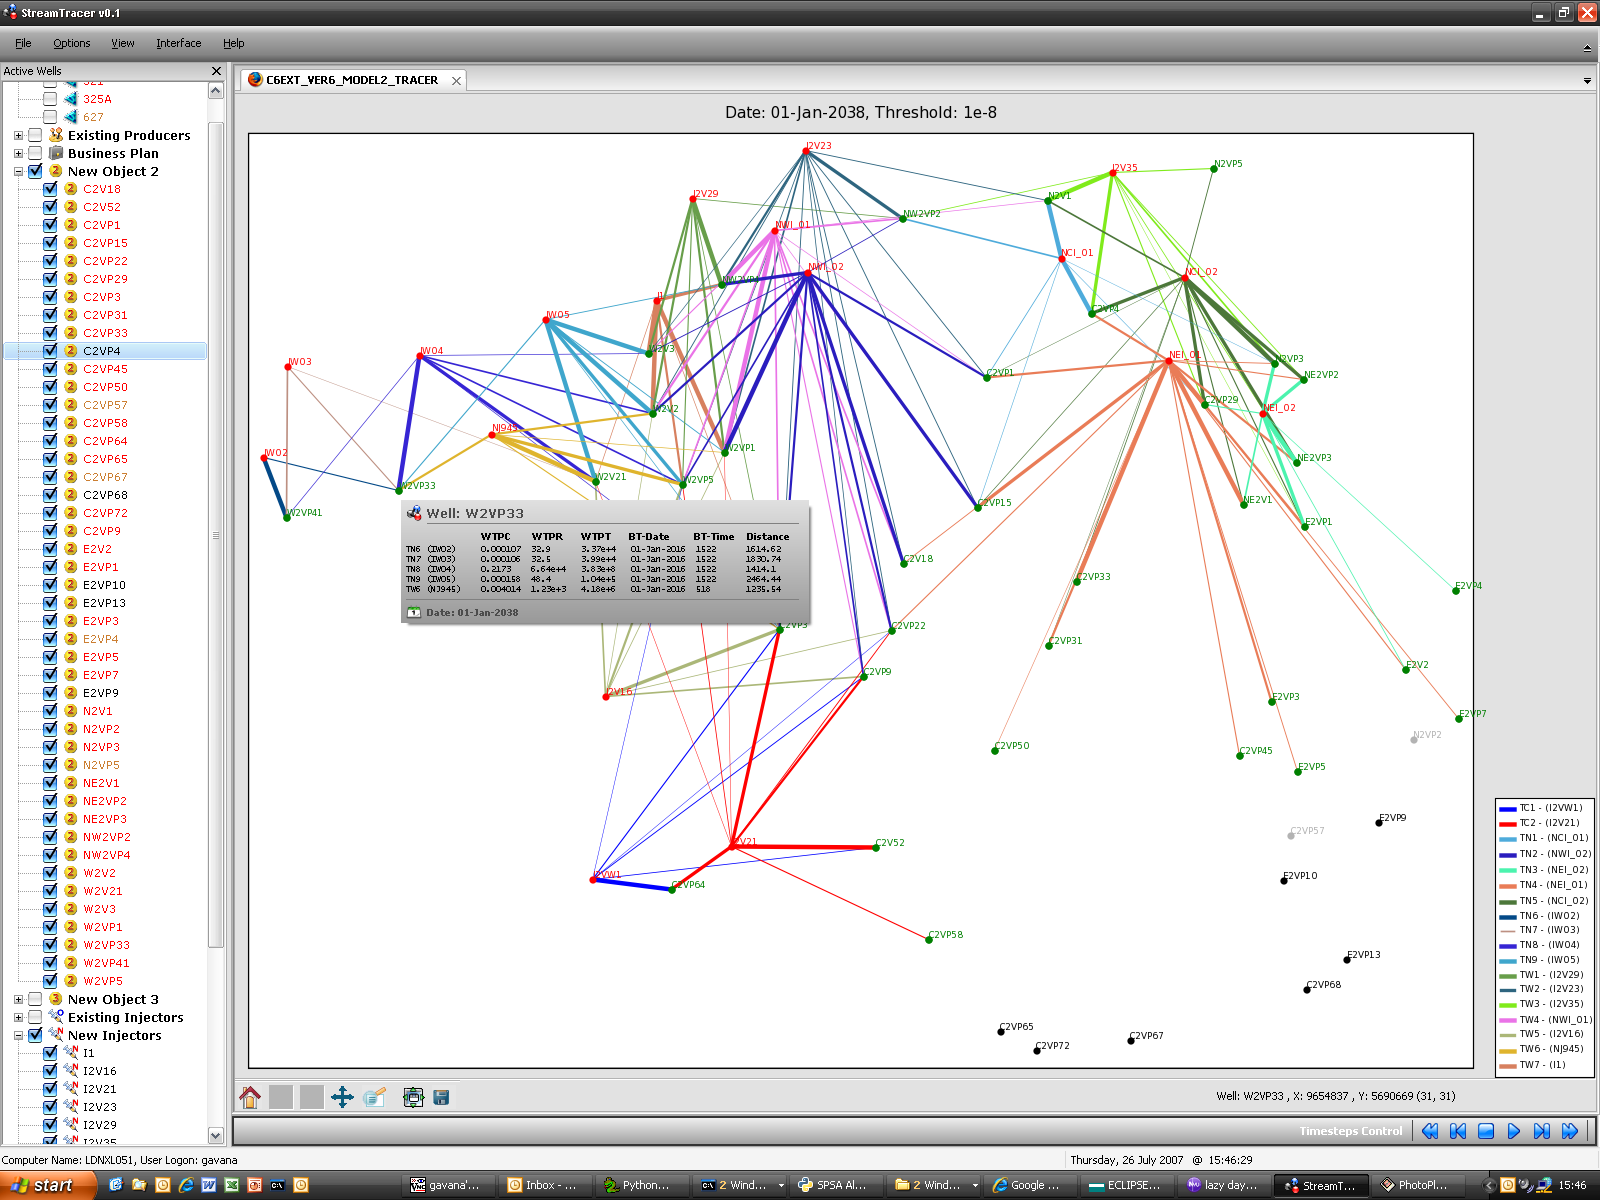Toggle the New Object 2 checkbox

35,171
